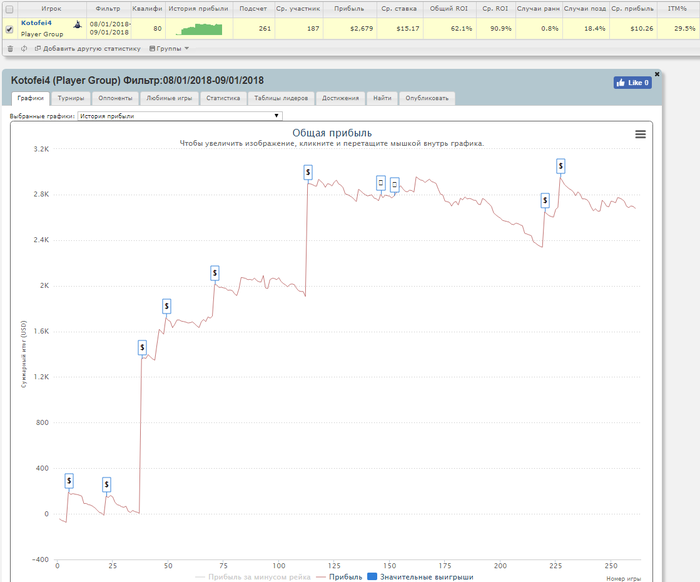This screenshot has height=582, width=700.
Task: Click the $15.17 average stake value
Action: [408, 29]
